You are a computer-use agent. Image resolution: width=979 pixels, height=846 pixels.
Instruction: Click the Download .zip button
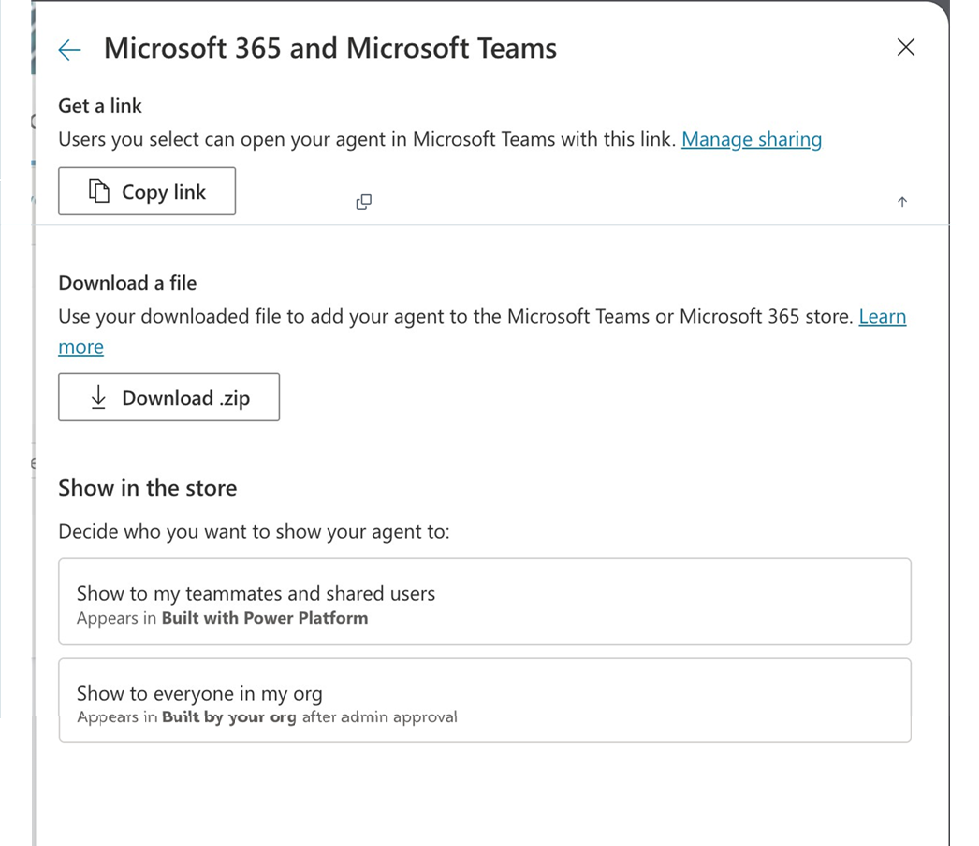(x=169, y=397)
